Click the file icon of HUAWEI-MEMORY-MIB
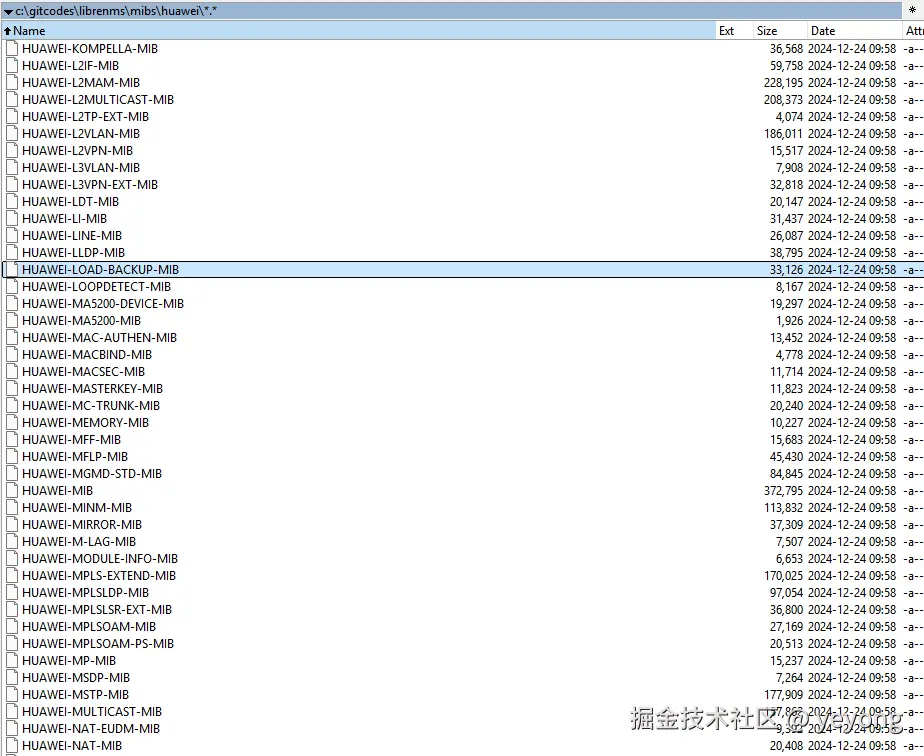The image size is (924, 756). pos(12,422)
